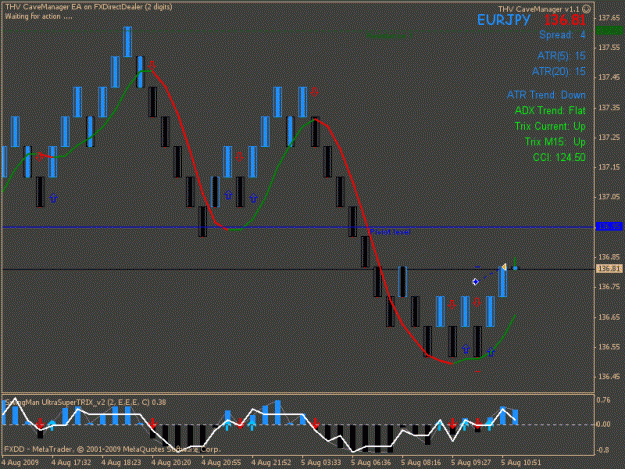Click the leftmost red down arrow in the TRIX panel

click(40, 424)
